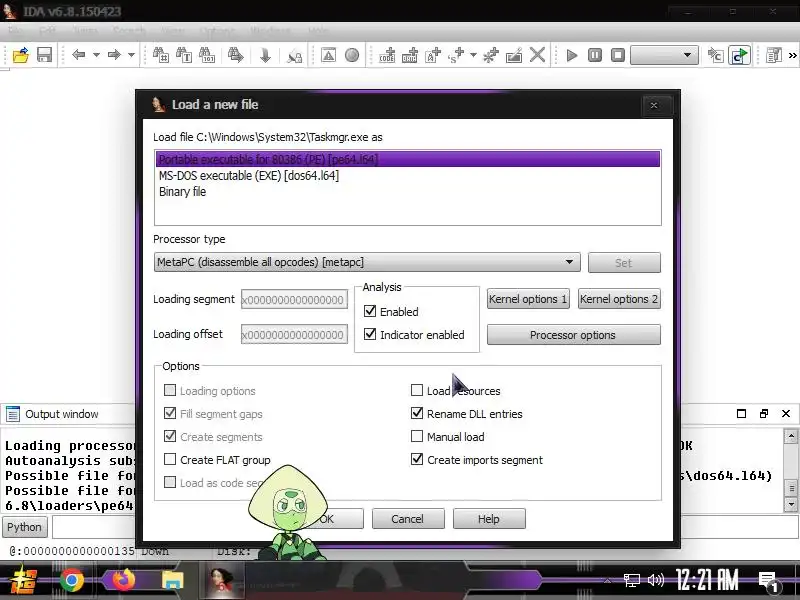Open the debugger selection dropdown in toolbar
The height and width of the screenshot is (600, 800).
pyautogui.click(x=664, y=55)
